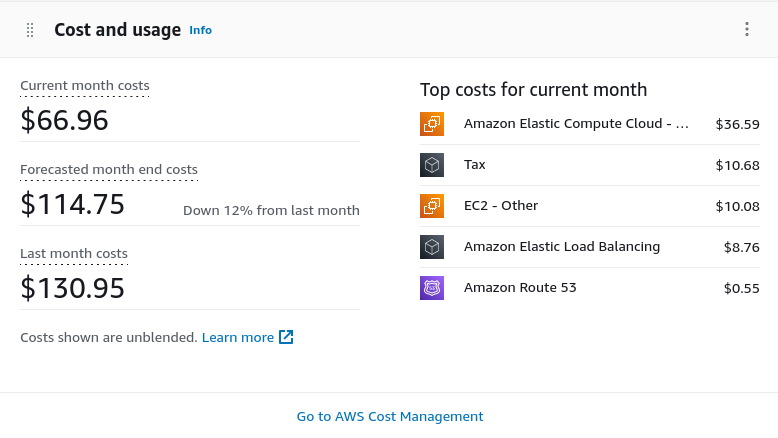Click the $10.68 tax amount
The image size is (778, 438).
[737, 165]
